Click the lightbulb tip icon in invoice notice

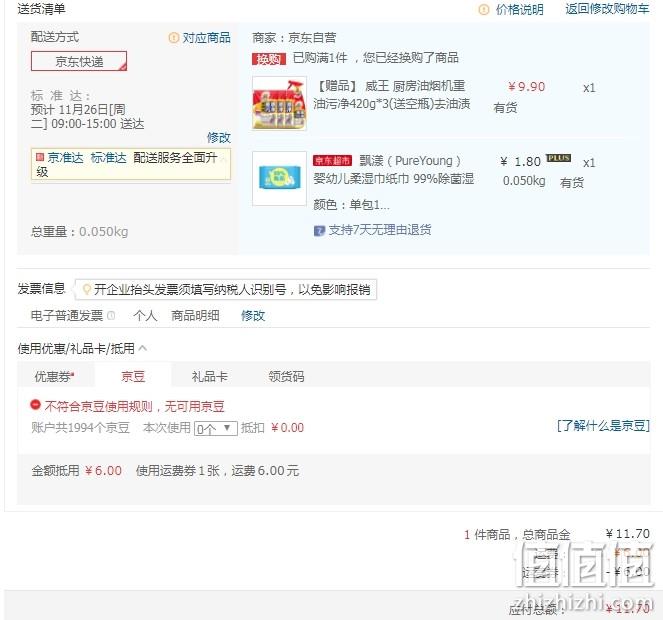[x=87, y=290]
